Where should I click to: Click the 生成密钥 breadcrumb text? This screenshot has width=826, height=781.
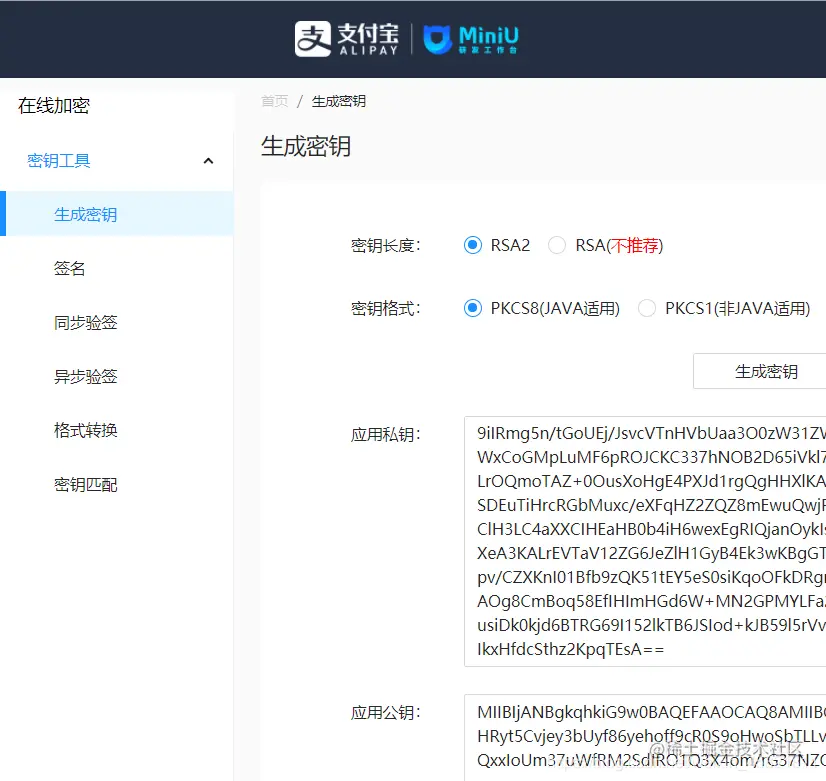click(x=339, y=101)
